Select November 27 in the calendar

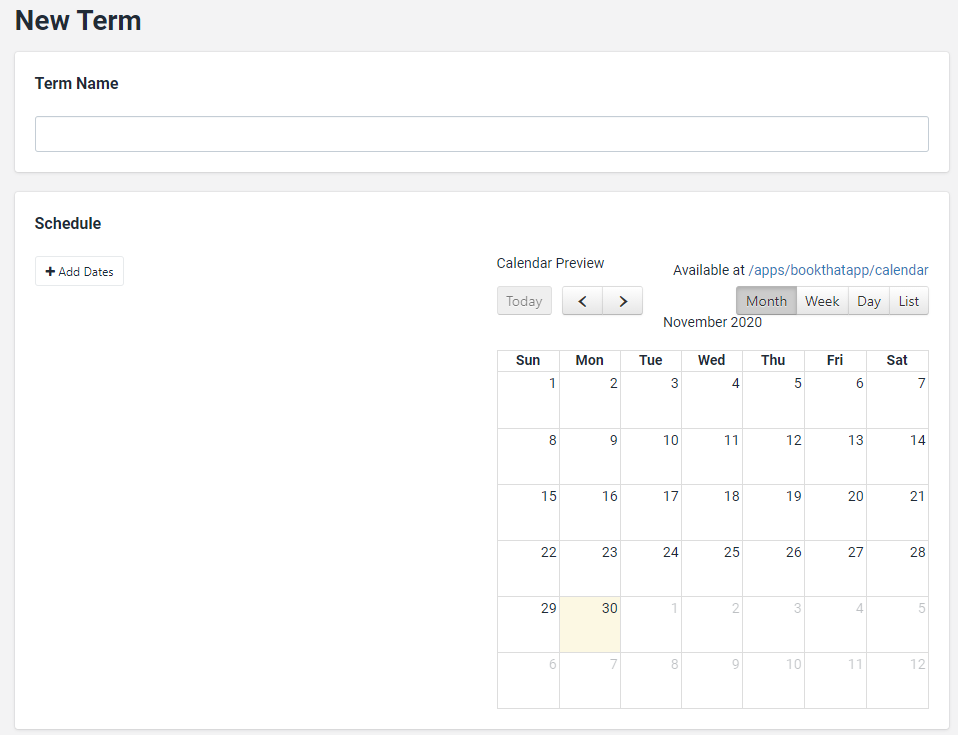pyautogui.click(x=835, y=569)
